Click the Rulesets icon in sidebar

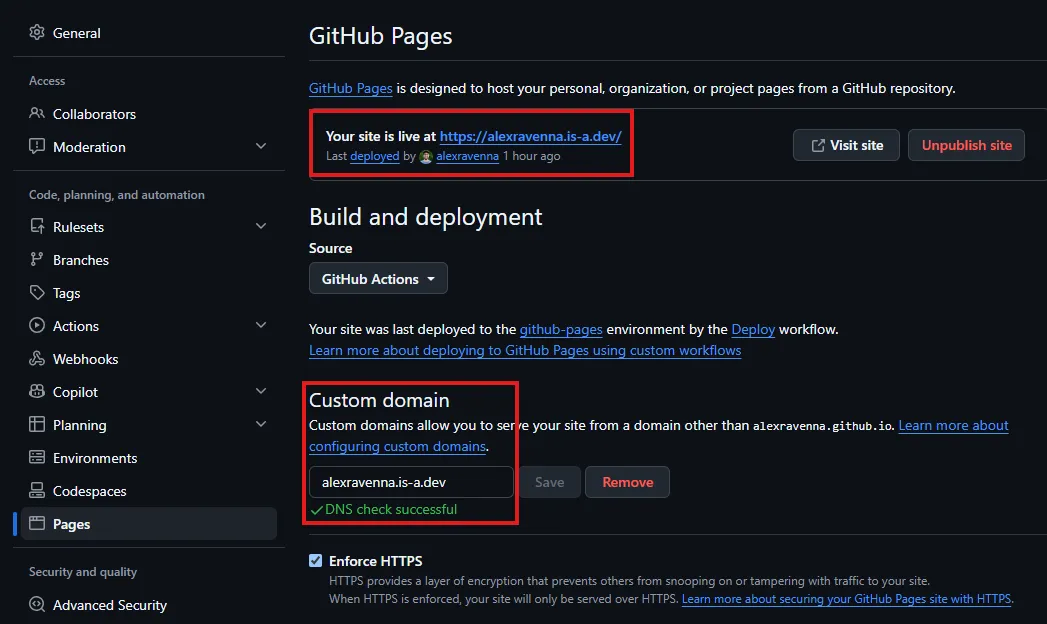coord(37,226)
